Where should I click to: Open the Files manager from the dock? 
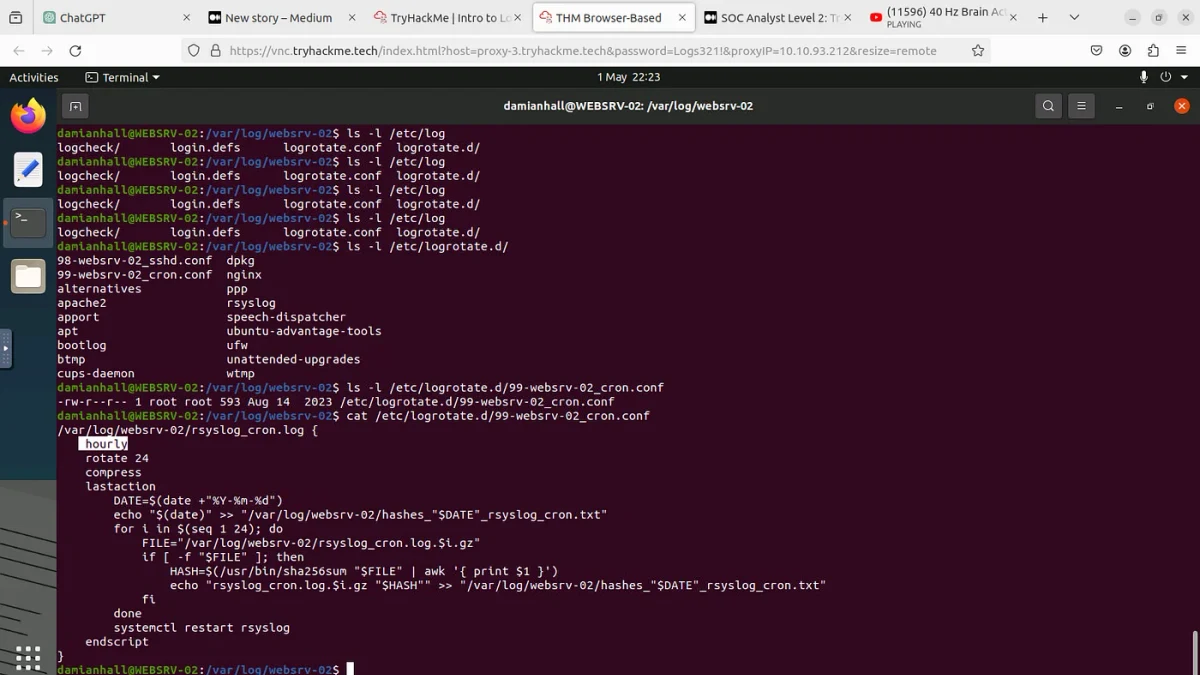28,276
